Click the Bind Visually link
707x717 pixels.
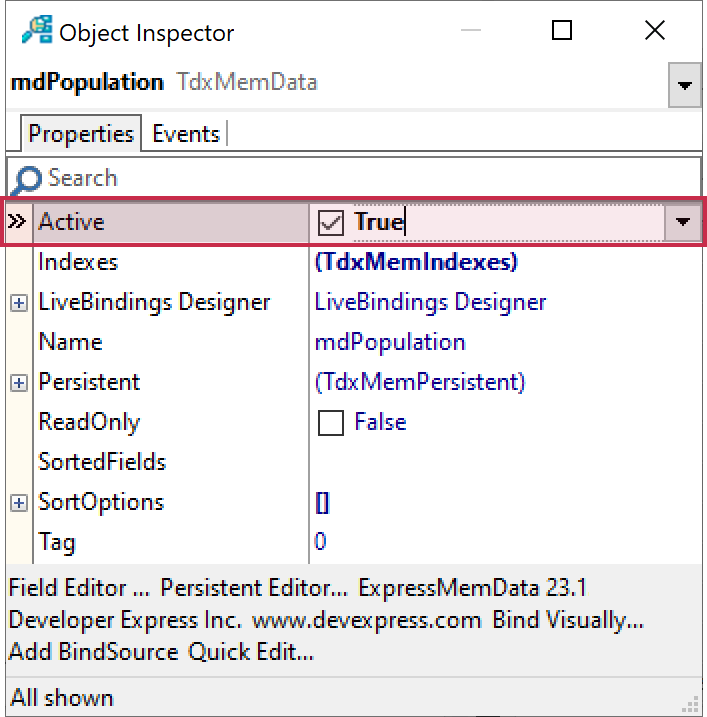(567, 620)
